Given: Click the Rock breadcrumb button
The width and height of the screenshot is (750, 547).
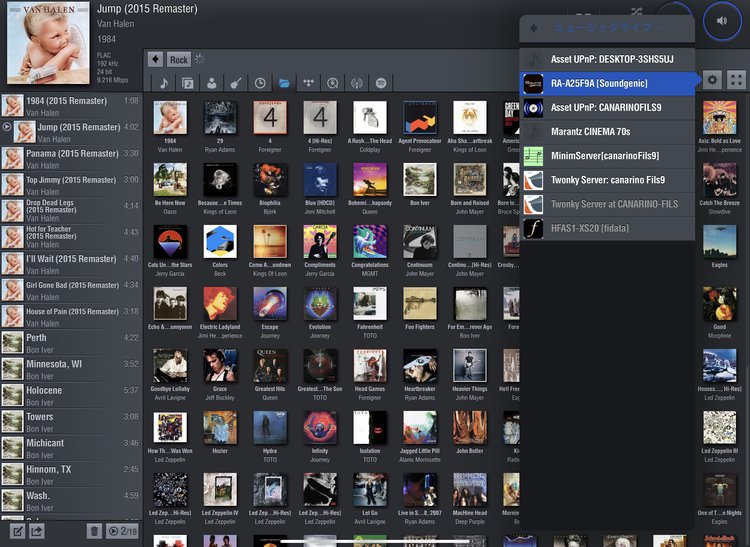Looking at the screenshot, I should (179, 60).
